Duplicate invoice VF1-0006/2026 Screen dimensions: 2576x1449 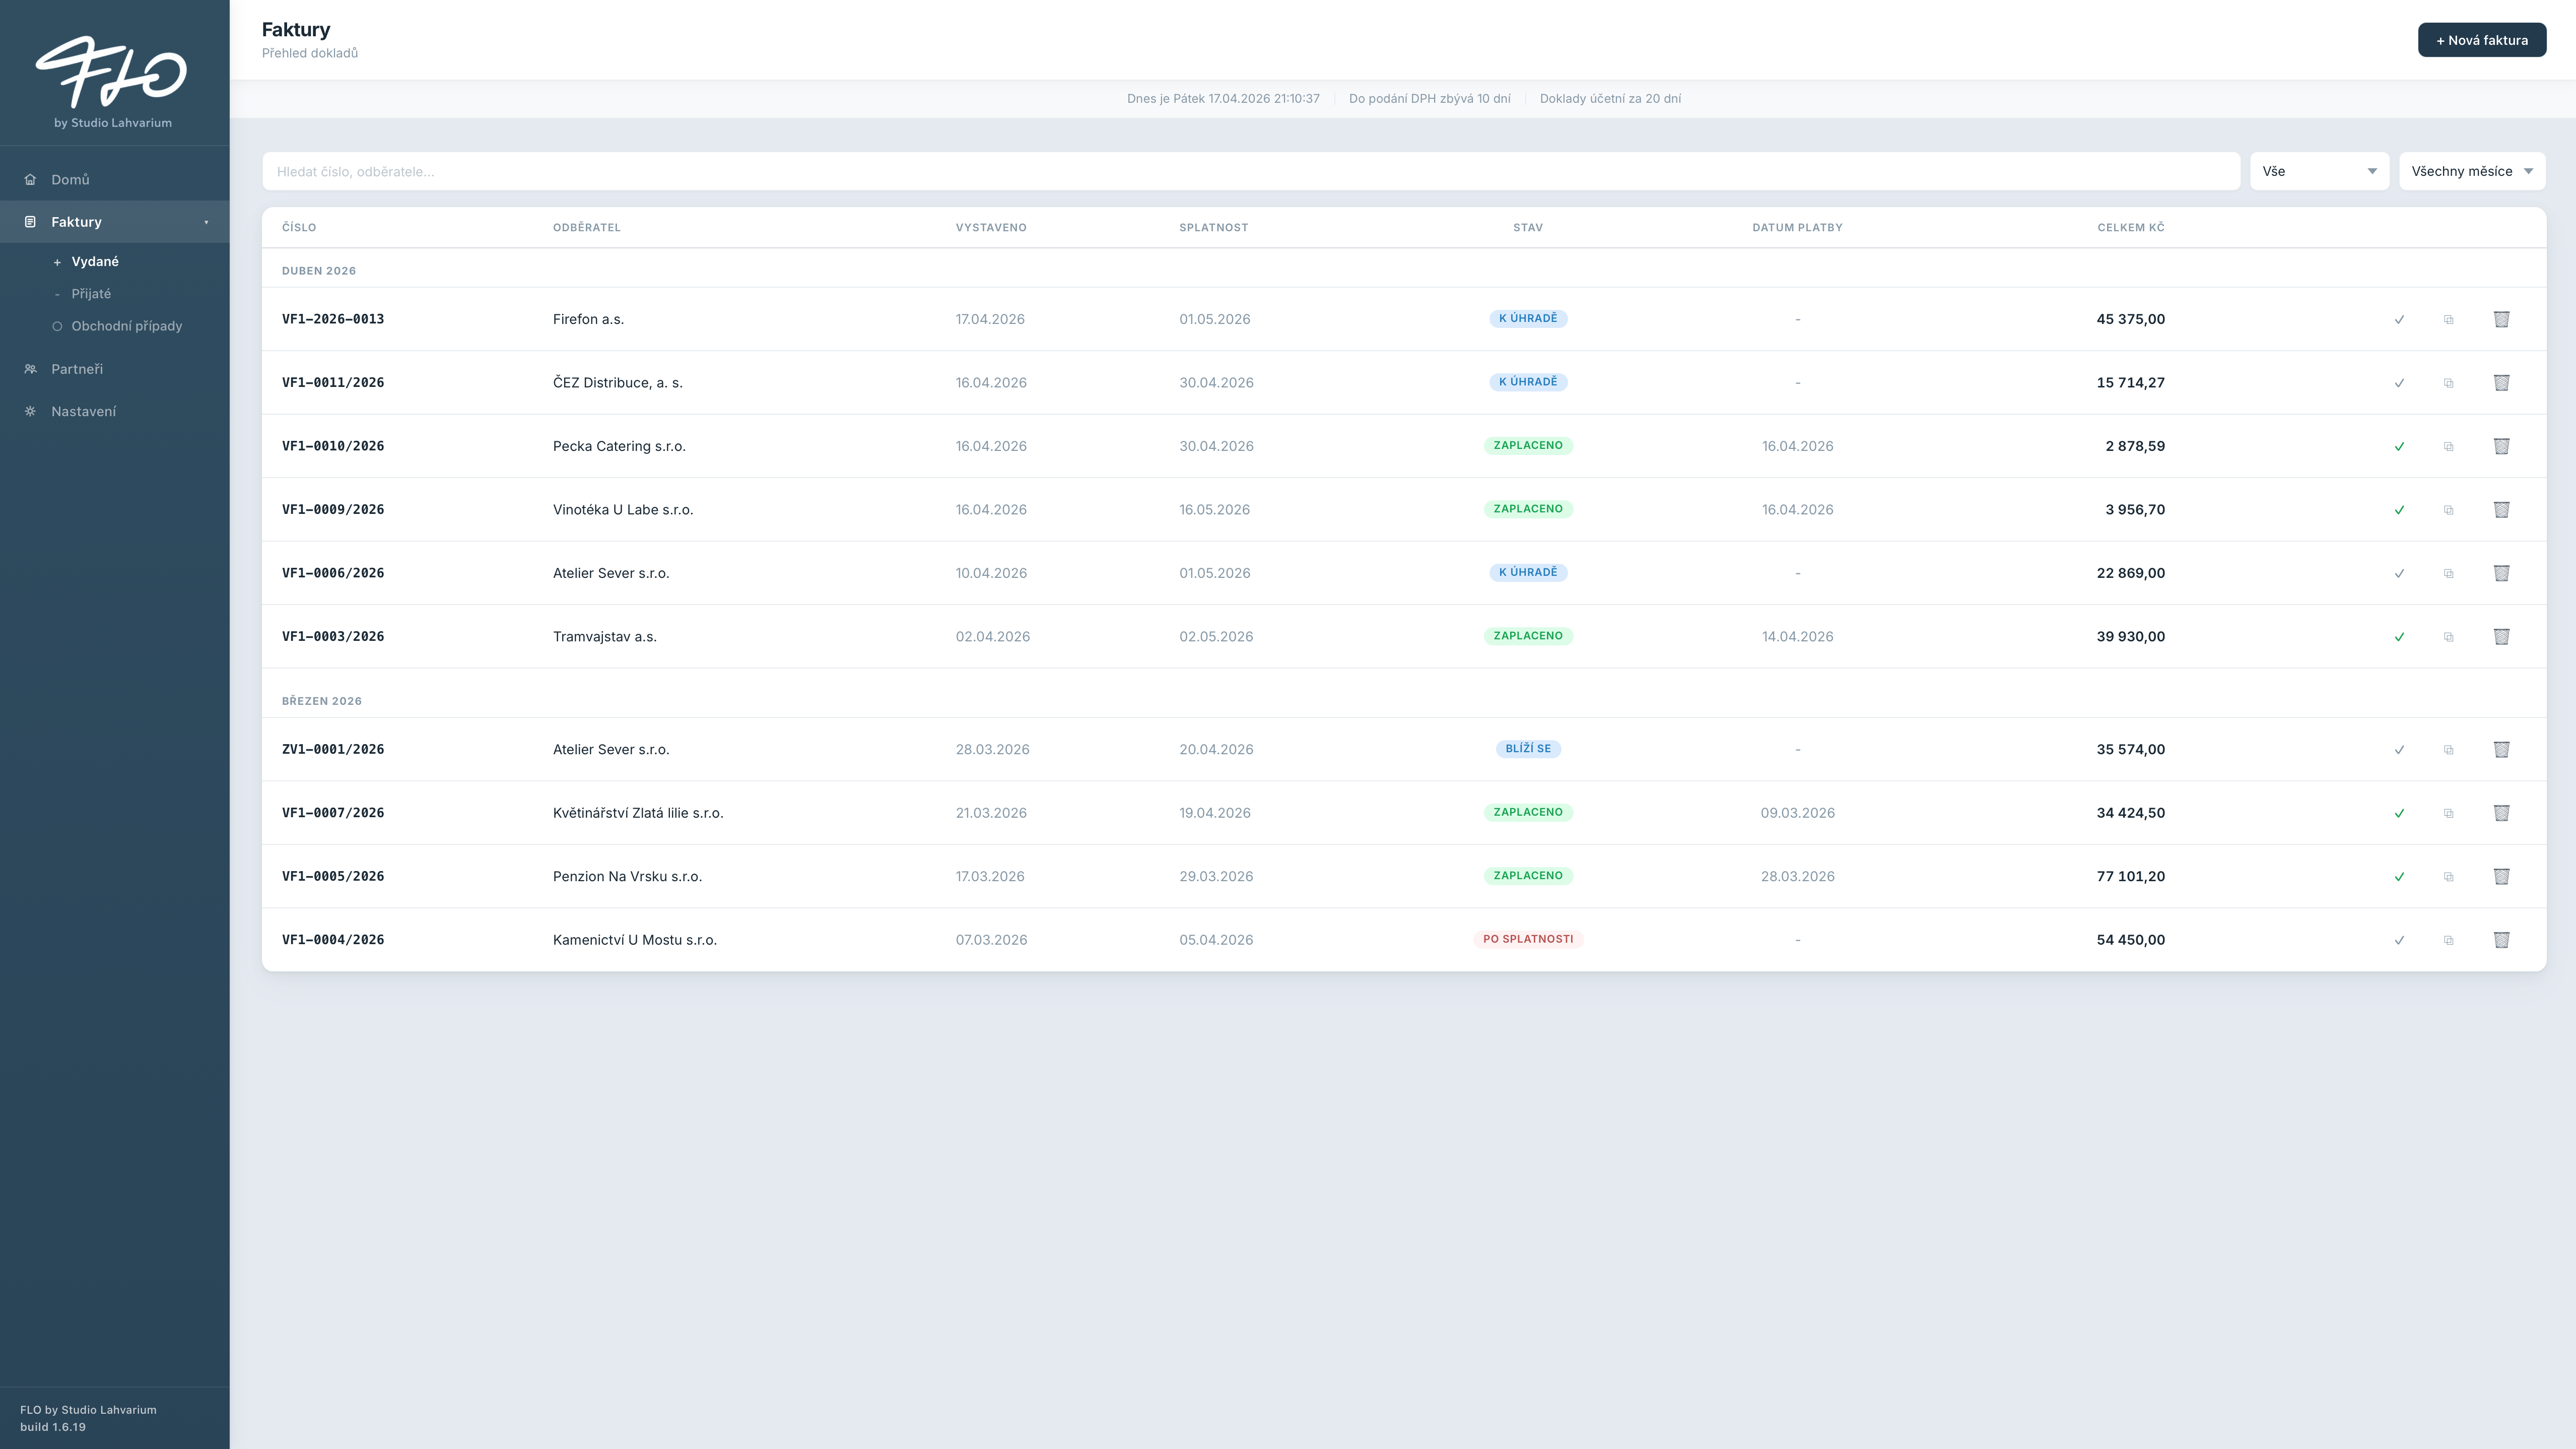tap(2449, 574)
